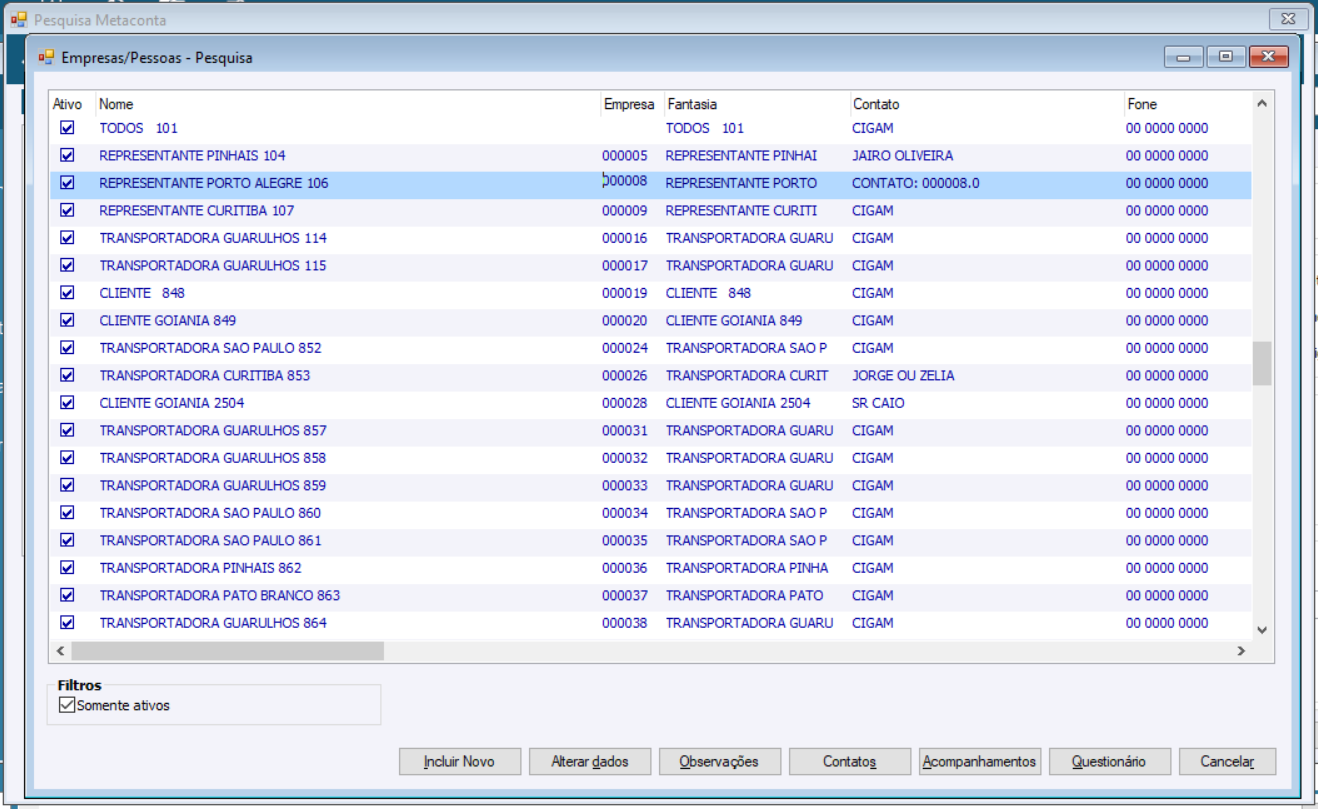Click the Incluir Novo button
The height and width of the screenshot is (809, 1318).
[x=459, y=761]
